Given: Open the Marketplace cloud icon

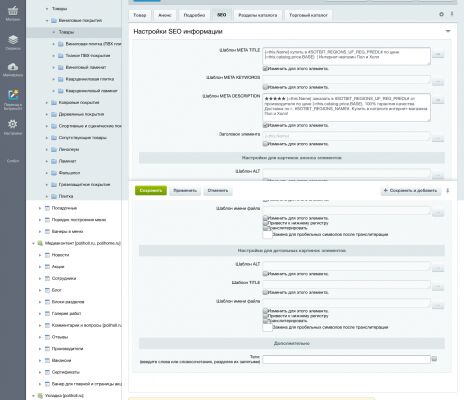Looking at the screenshot, I should click(x=13, y=69).
